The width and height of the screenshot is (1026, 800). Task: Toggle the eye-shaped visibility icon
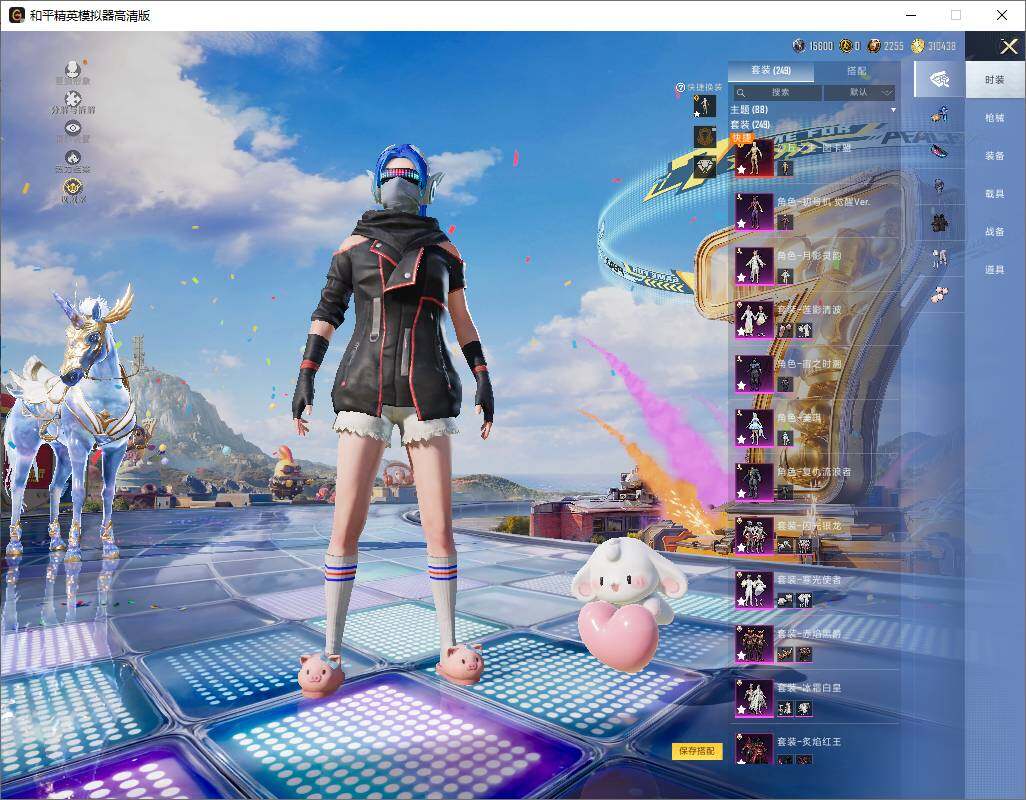click(73, 128)
